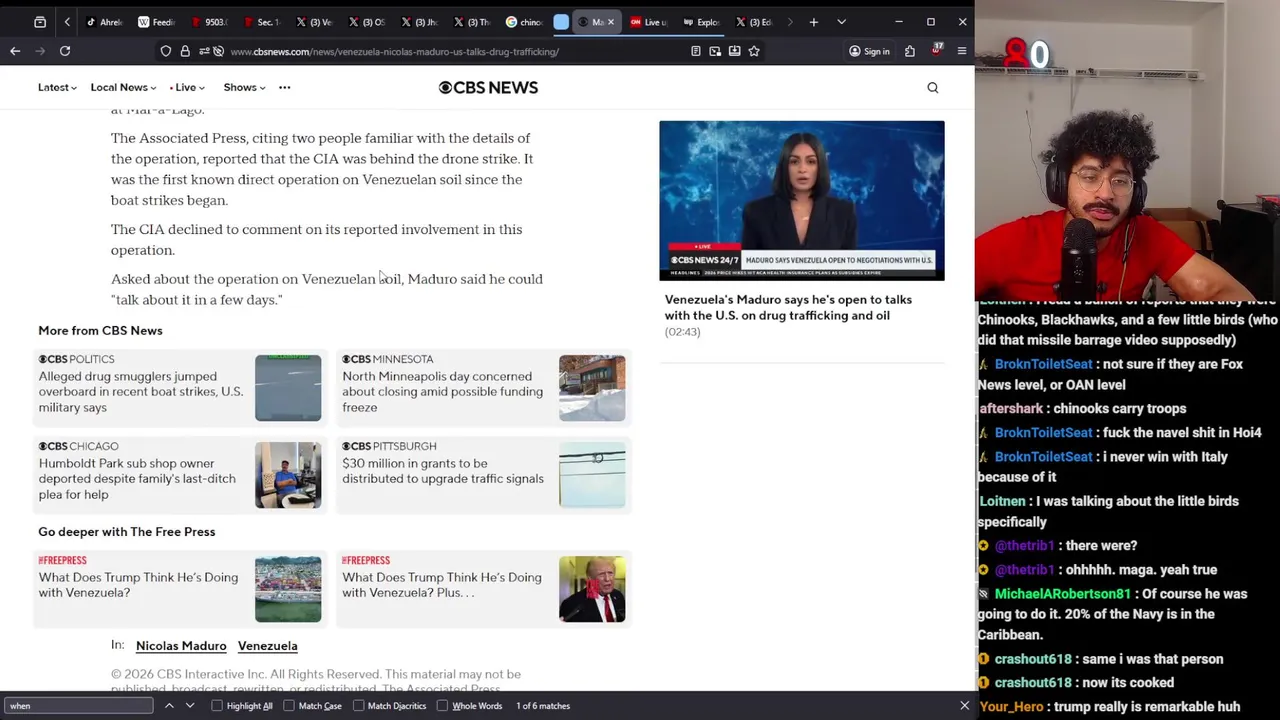
Task: Switch to the Explore tab
Action: tap(703, 22)
